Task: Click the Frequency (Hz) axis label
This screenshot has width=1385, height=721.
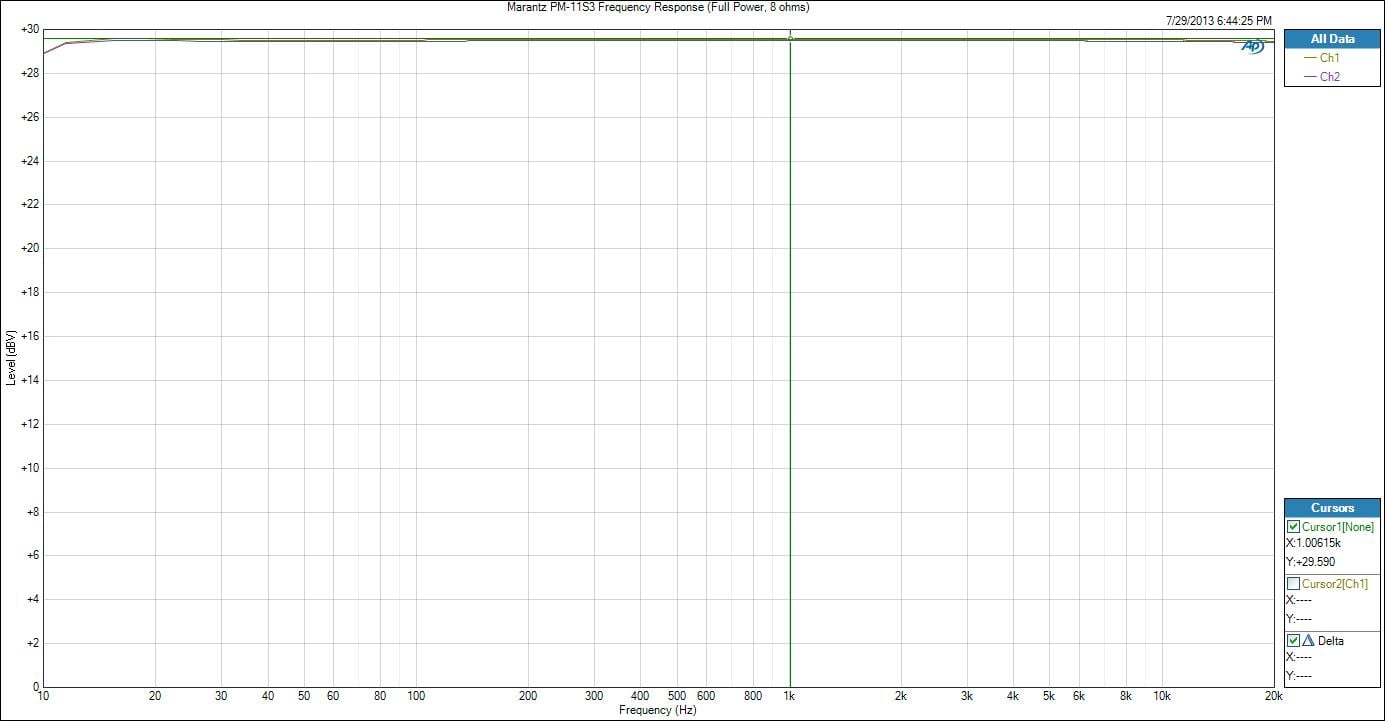Action: pos(657,710)
